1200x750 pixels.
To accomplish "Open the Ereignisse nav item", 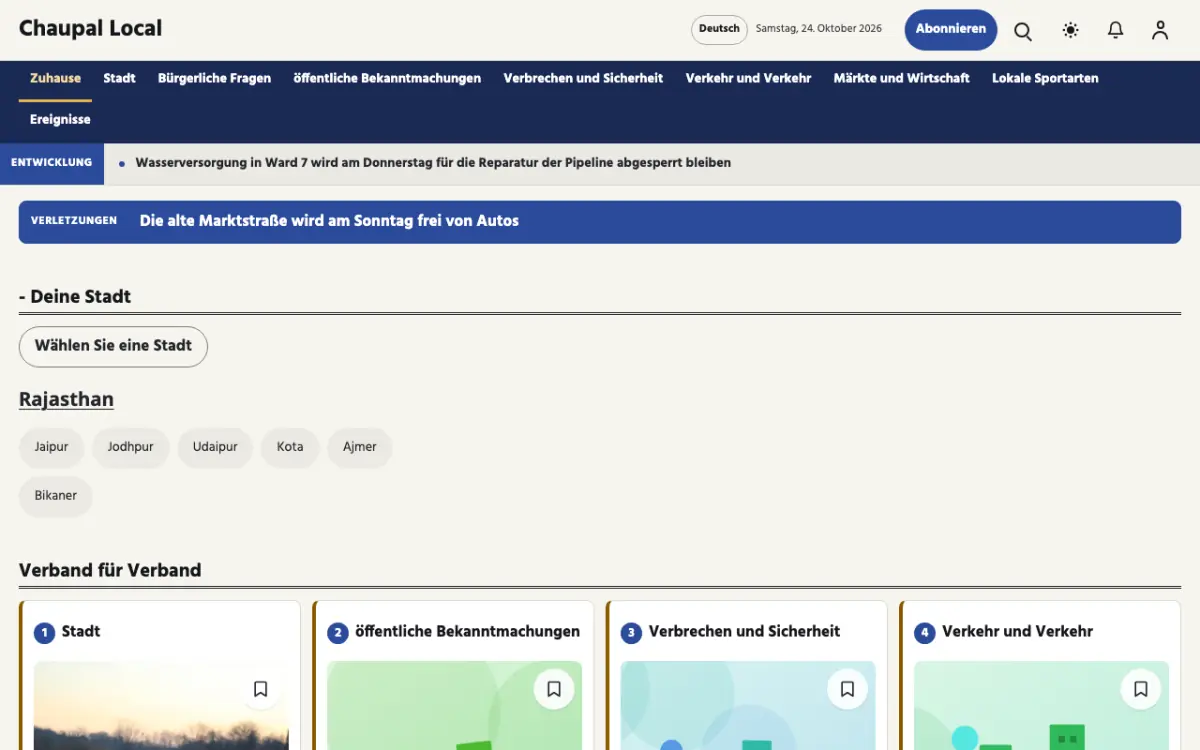I will pos(60,119).
